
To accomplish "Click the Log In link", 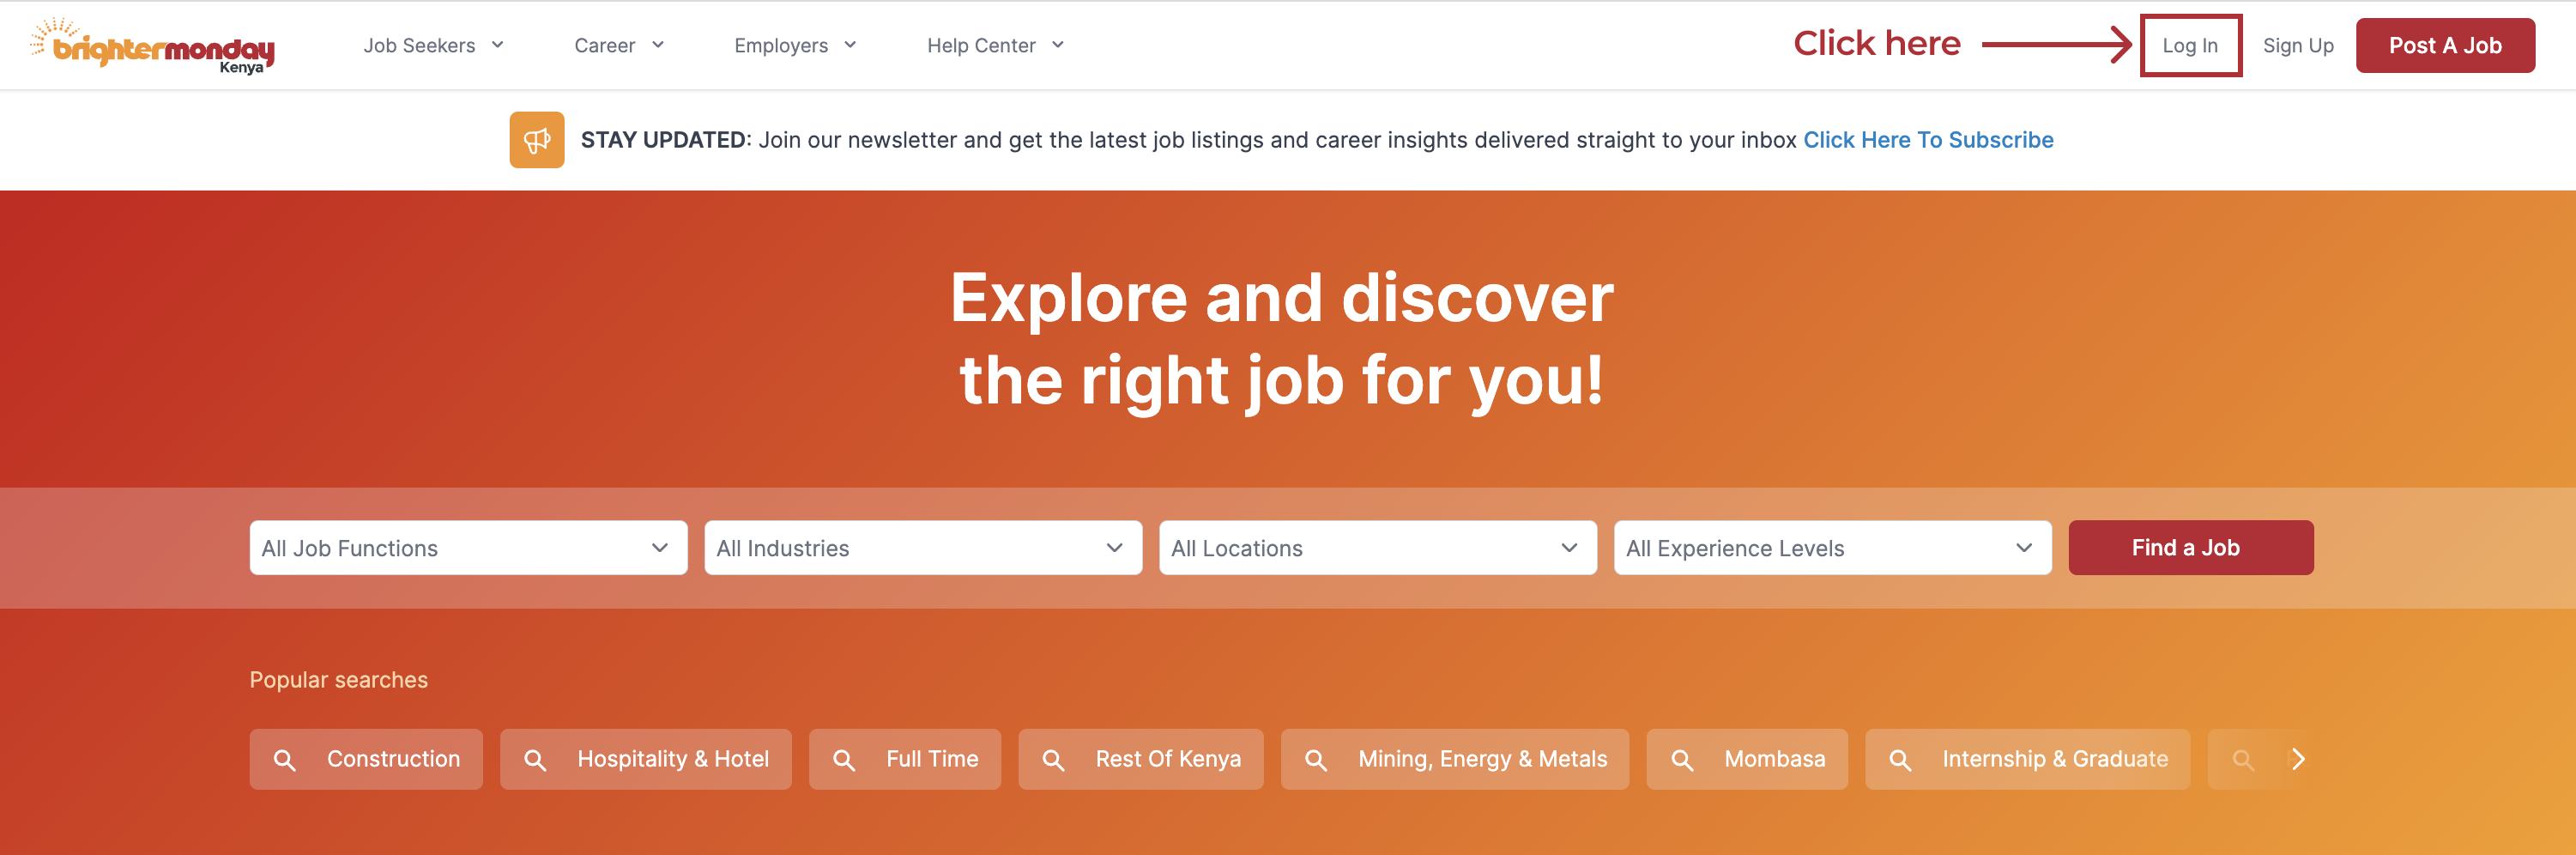I will point(2190,45).
